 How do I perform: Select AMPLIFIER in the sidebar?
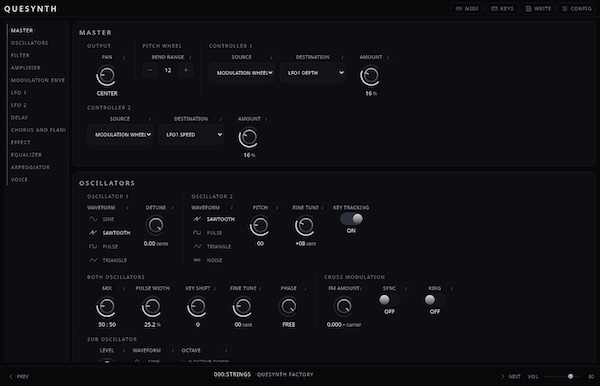(x=26, y=68)
